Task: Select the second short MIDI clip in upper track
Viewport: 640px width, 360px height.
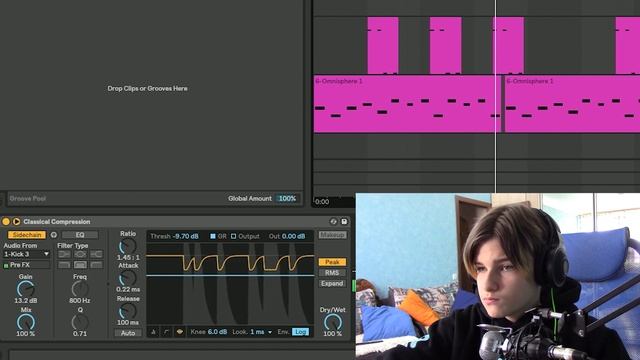Action: pyautogui.click(x=446, y=45)
